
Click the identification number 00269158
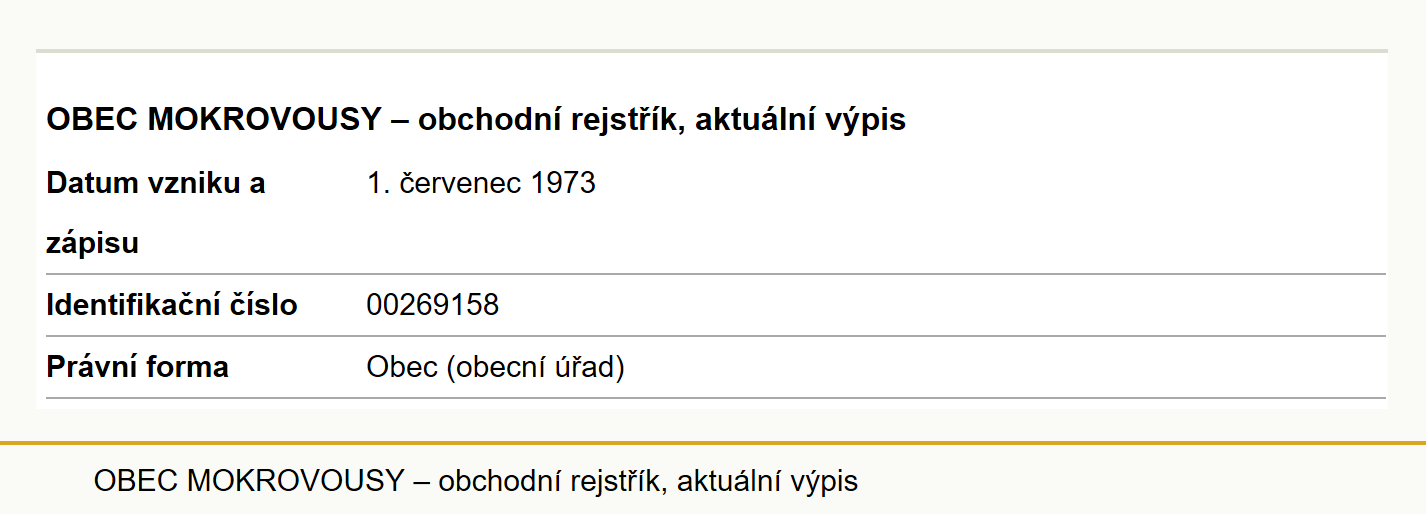(x=433, y=305)
